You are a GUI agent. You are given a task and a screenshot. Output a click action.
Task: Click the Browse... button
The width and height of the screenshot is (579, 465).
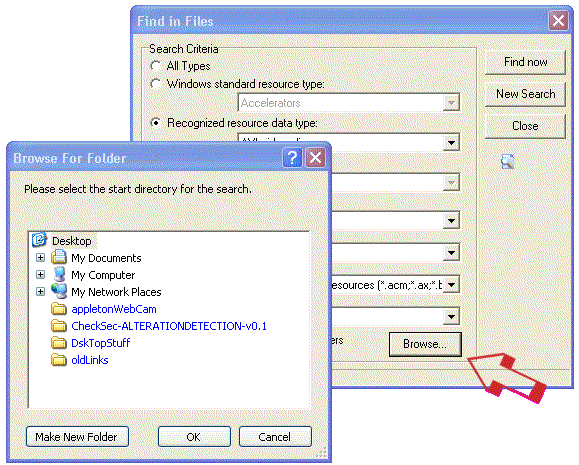pos(425,344)
